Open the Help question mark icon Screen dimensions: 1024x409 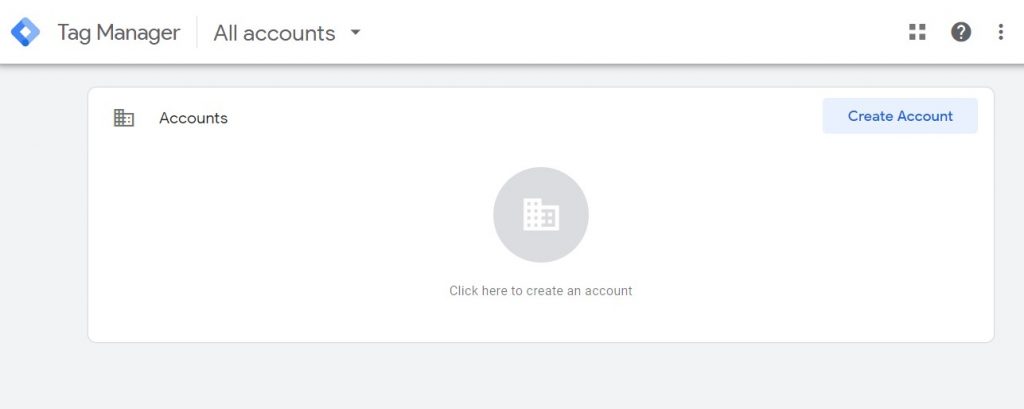pyautogui.click(x=960, y=32)
